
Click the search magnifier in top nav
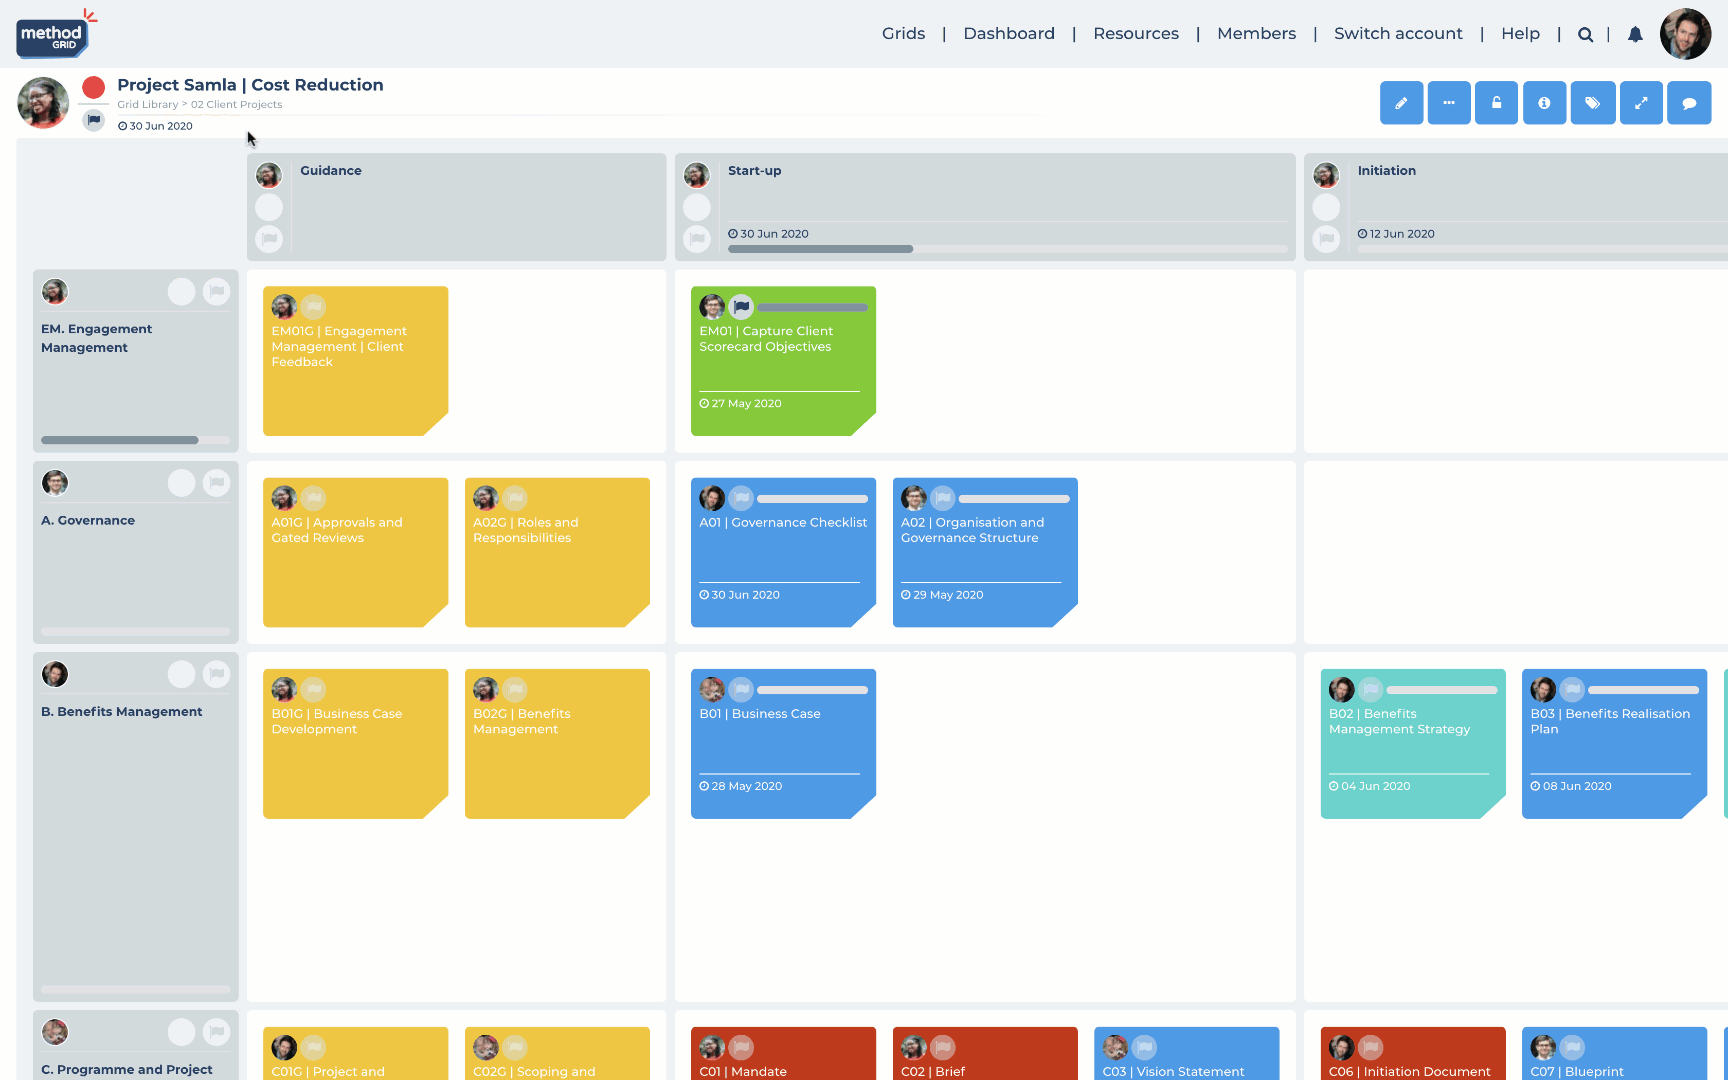pyautogui.click(x=1585, y=34)
